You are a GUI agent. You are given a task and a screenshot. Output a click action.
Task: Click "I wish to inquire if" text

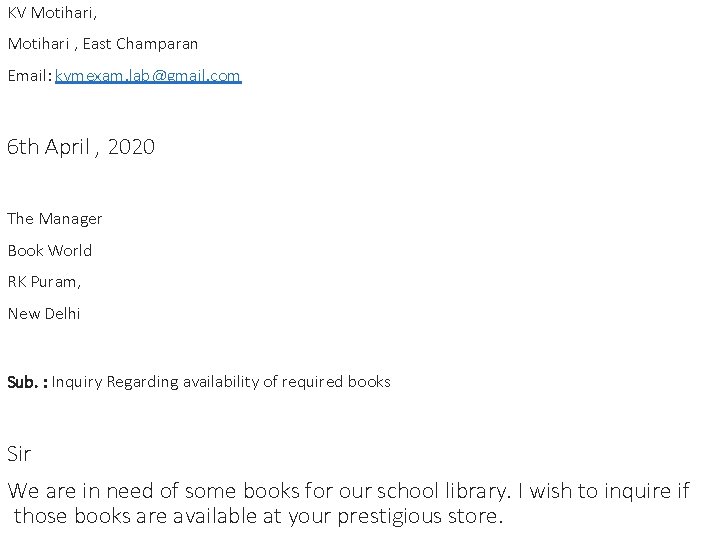tap(608, 491)
